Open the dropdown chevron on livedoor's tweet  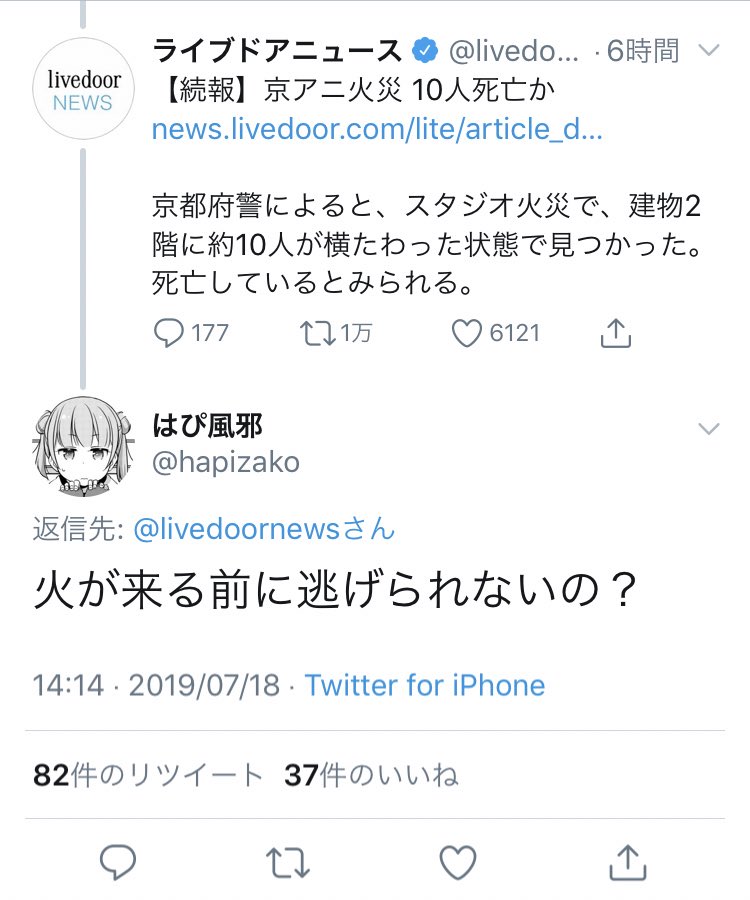click(x=710, y=50)
